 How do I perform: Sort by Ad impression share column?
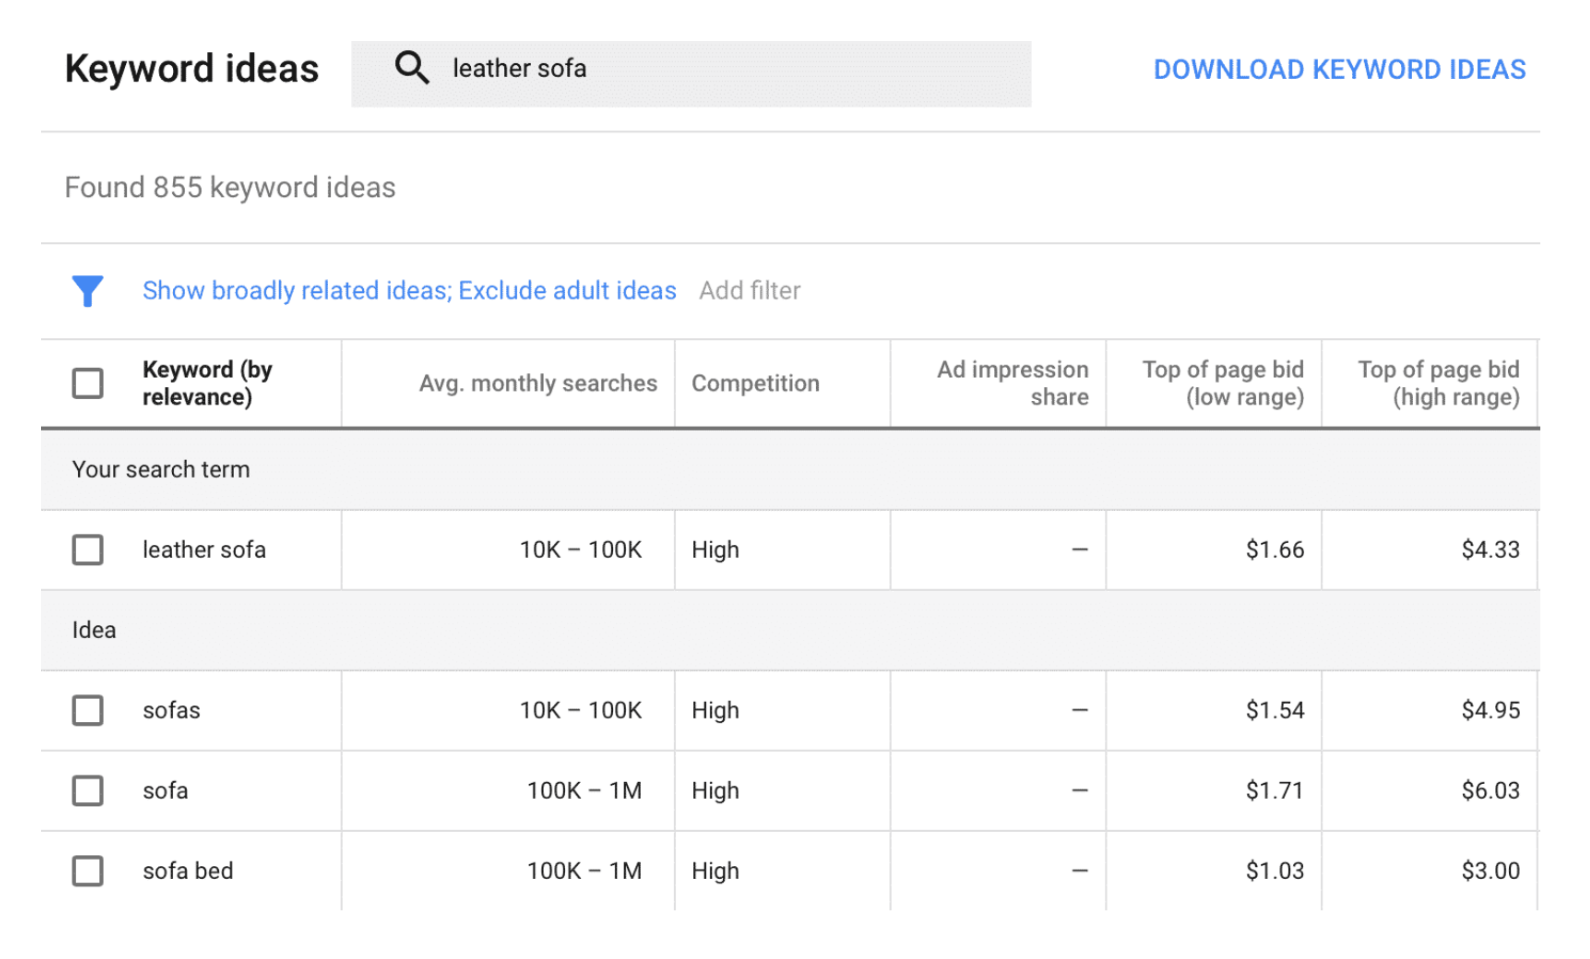pos(1012,383)
